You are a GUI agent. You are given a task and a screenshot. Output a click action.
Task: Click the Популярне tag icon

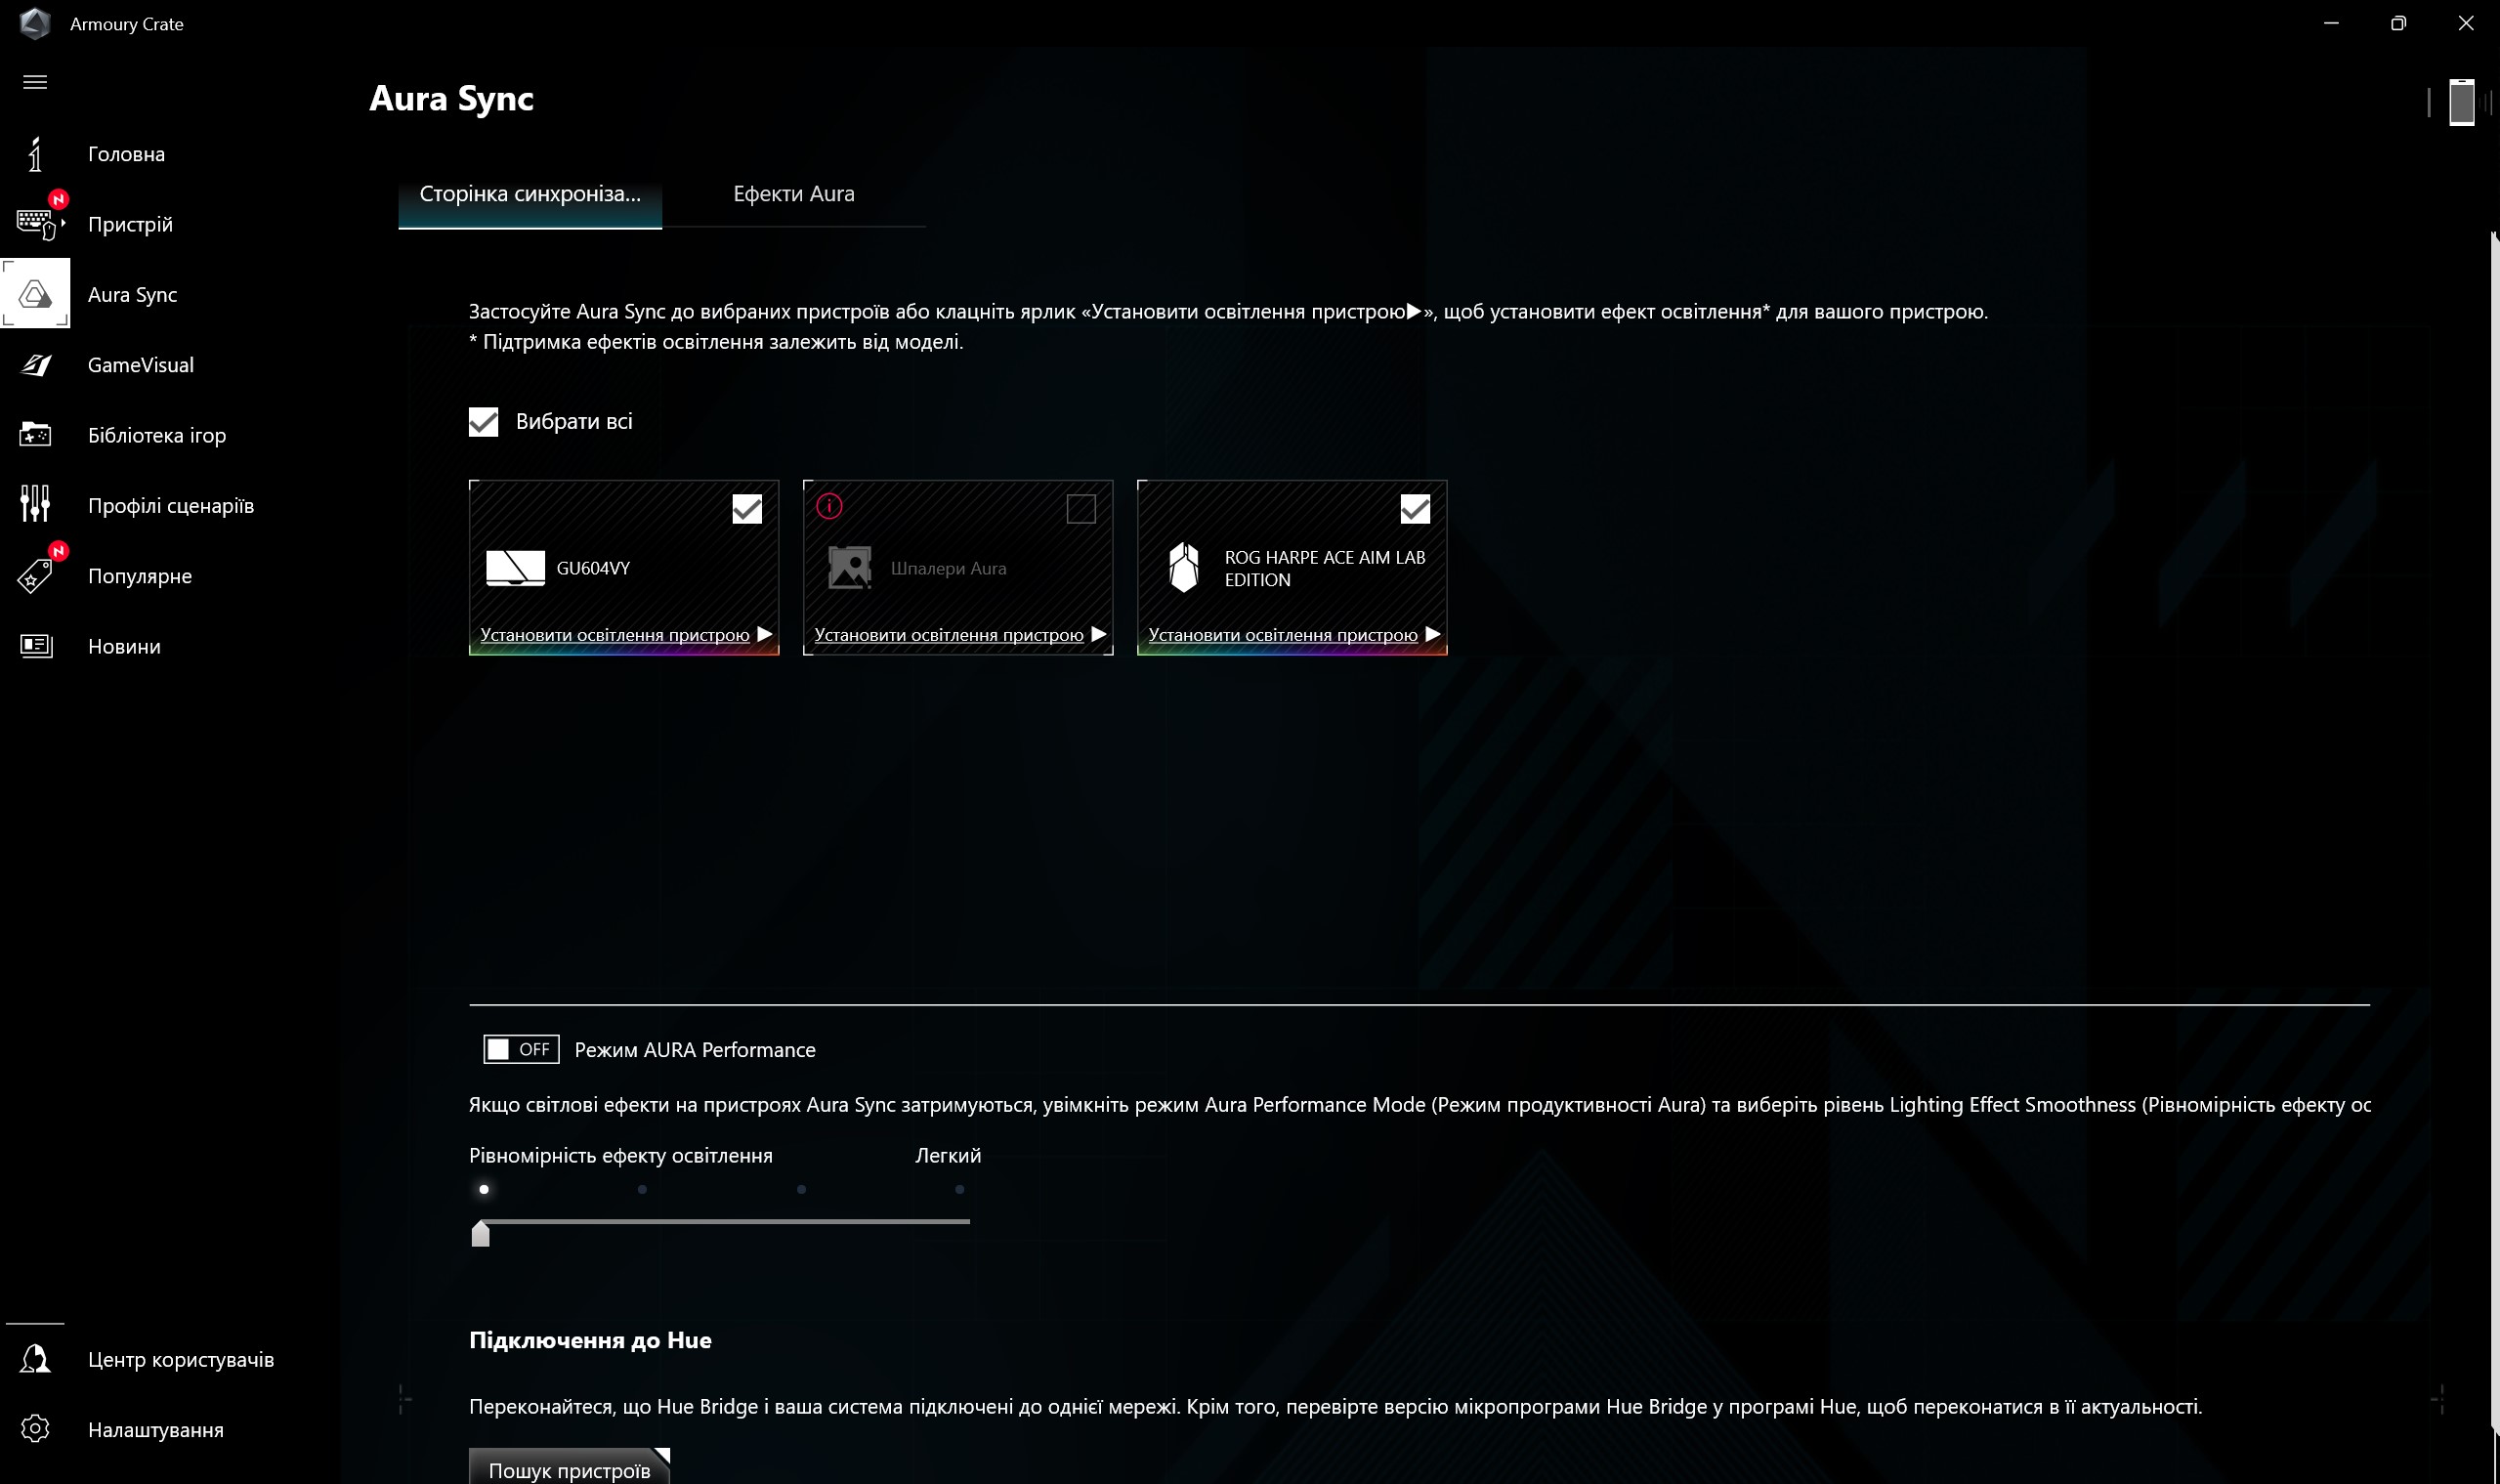(x=35, y=576)
